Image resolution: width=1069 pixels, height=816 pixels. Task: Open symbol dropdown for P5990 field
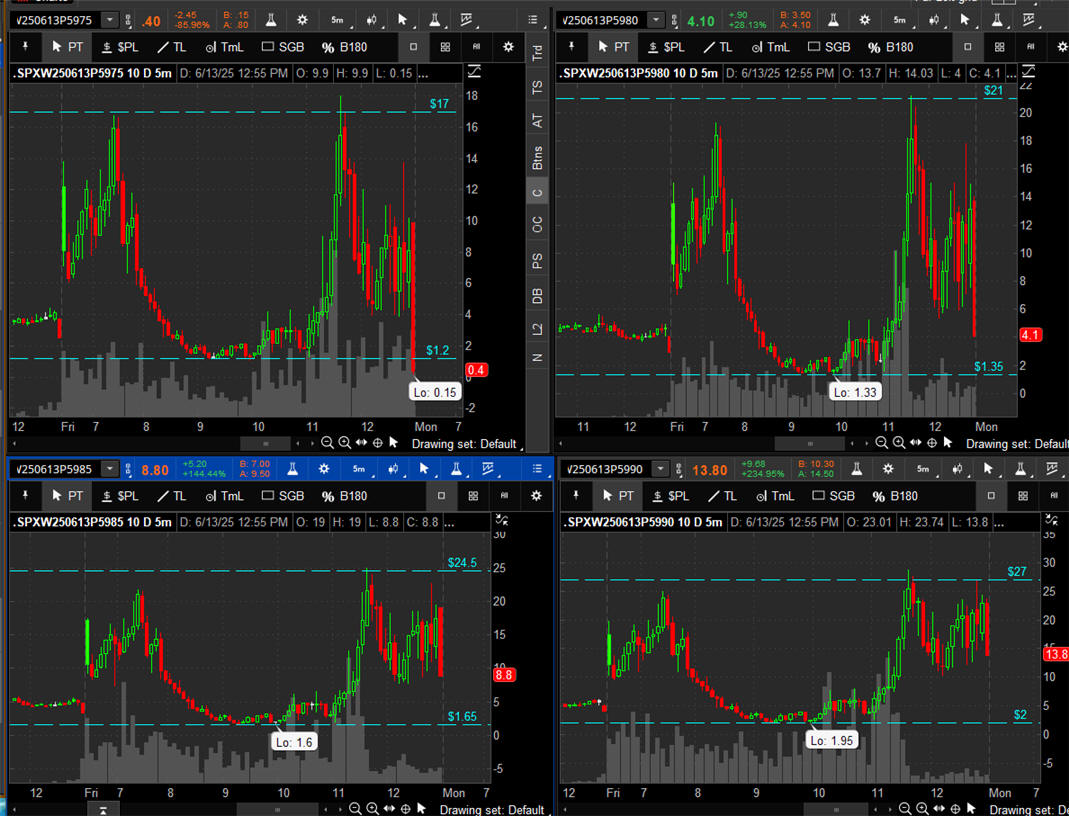[x=660, y=469]
